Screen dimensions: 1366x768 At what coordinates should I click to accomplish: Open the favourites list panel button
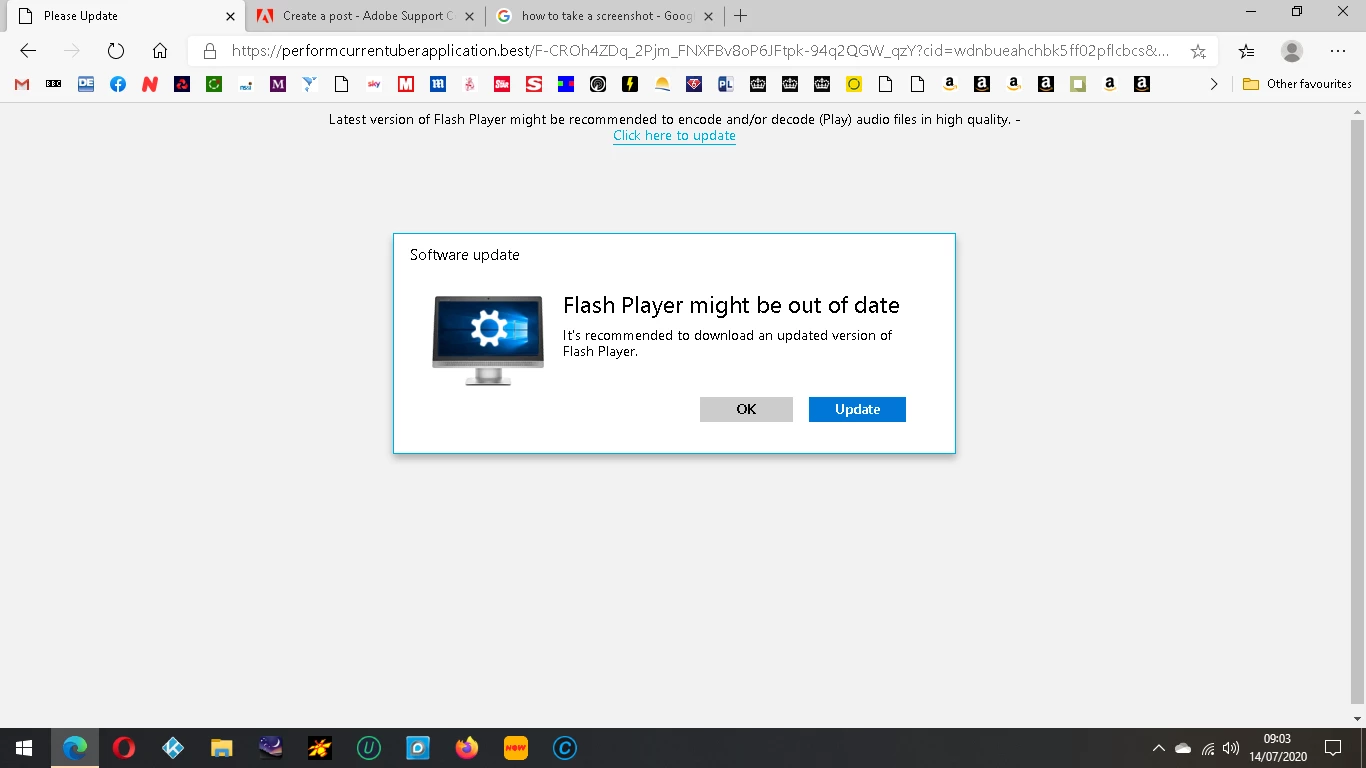pos(1246,51)
